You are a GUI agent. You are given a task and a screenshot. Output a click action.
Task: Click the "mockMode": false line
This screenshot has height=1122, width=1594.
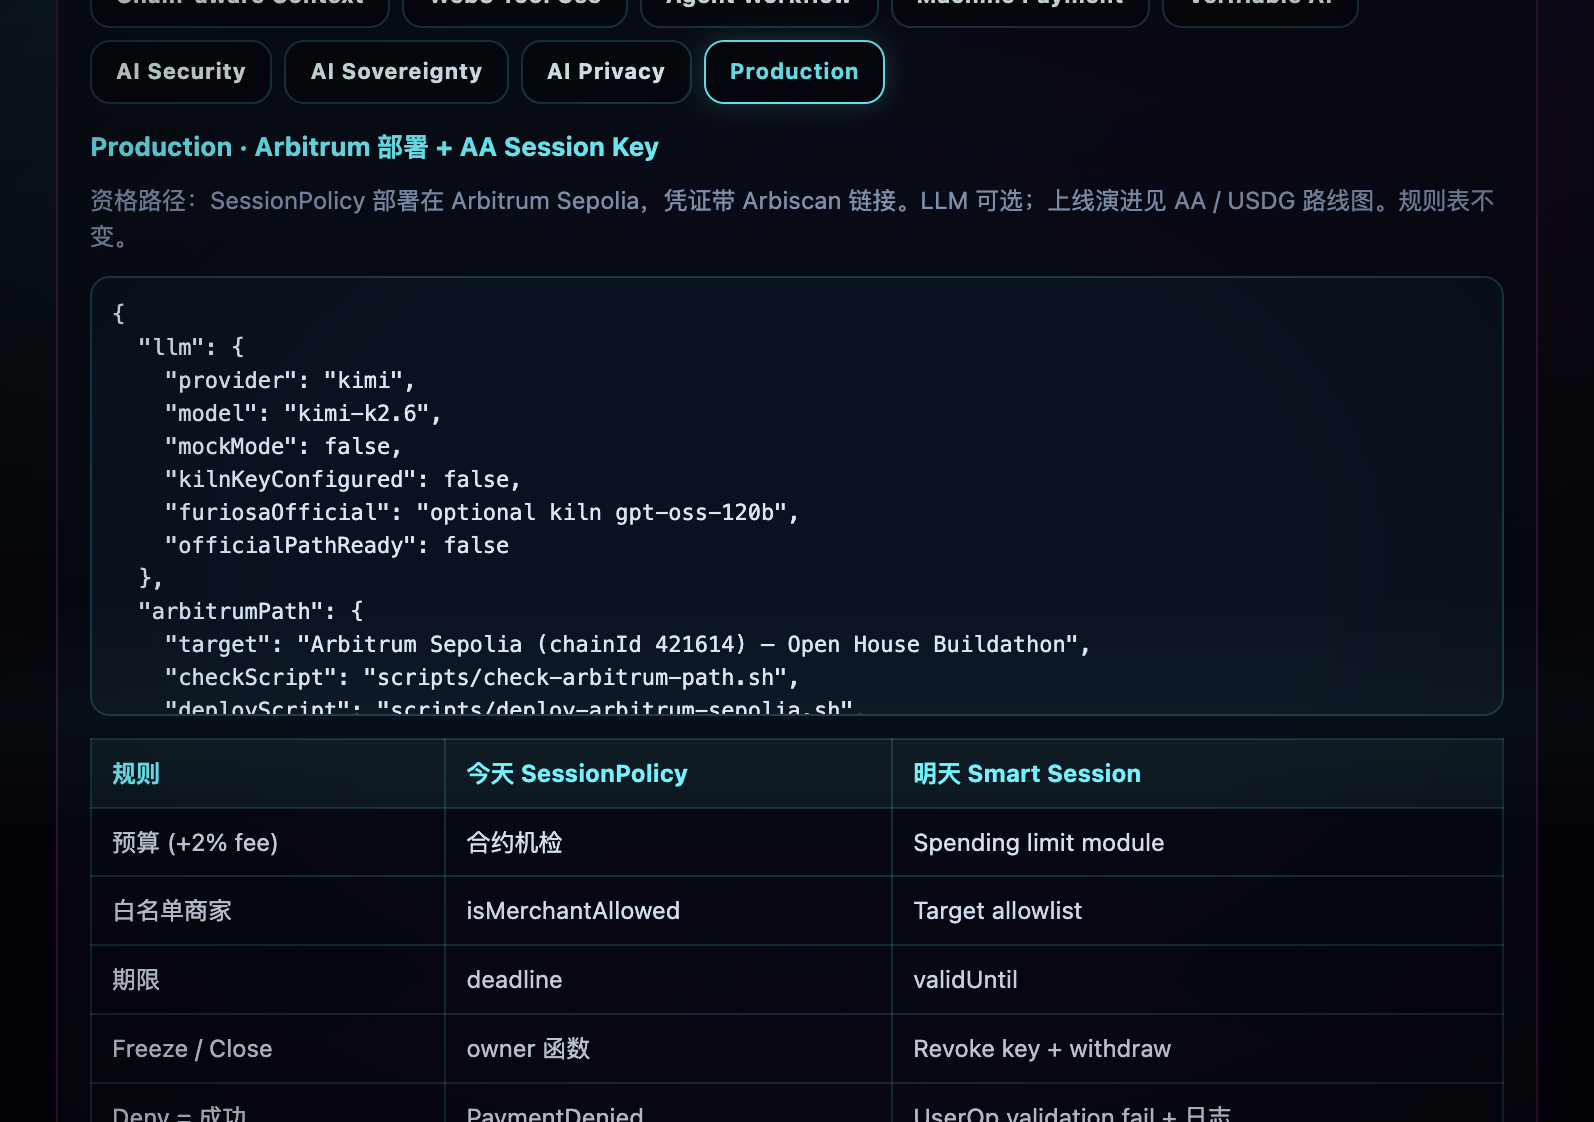[283, 446]
